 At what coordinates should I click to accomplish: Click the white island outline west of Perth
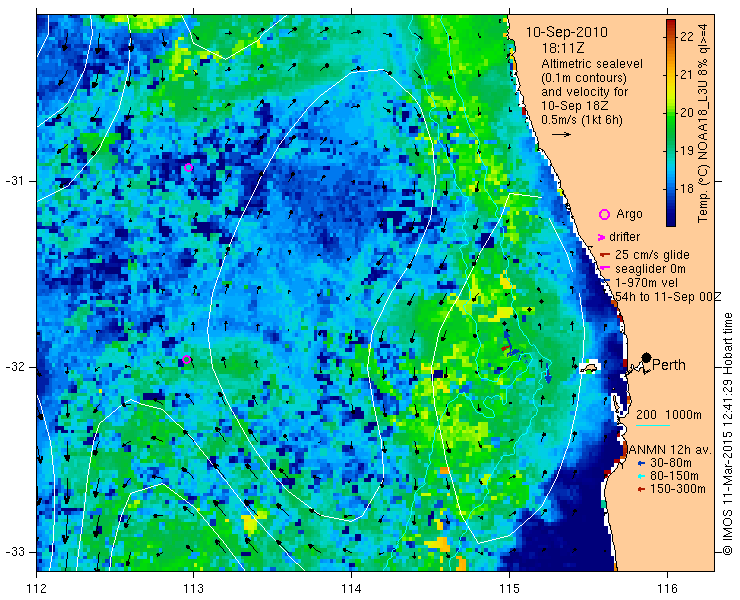[589, 367]
